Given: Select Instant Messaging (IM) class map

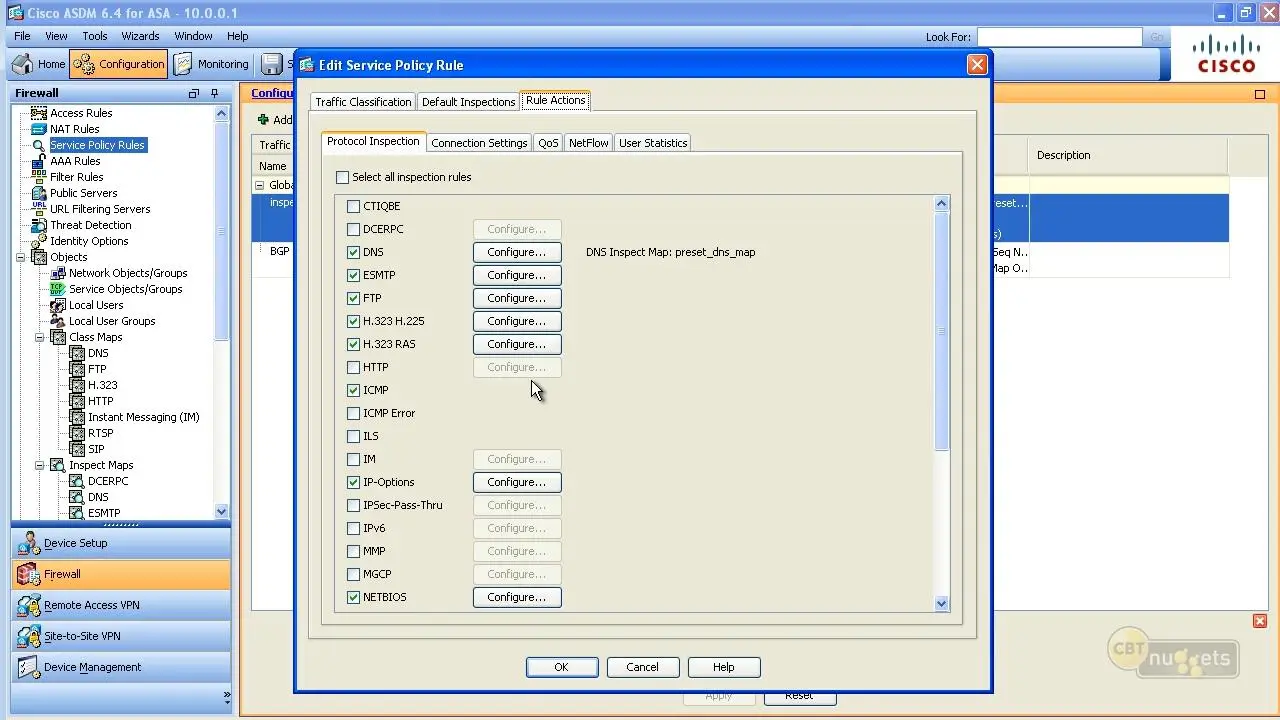Looking at the screenshot, I should pos(144,417).
